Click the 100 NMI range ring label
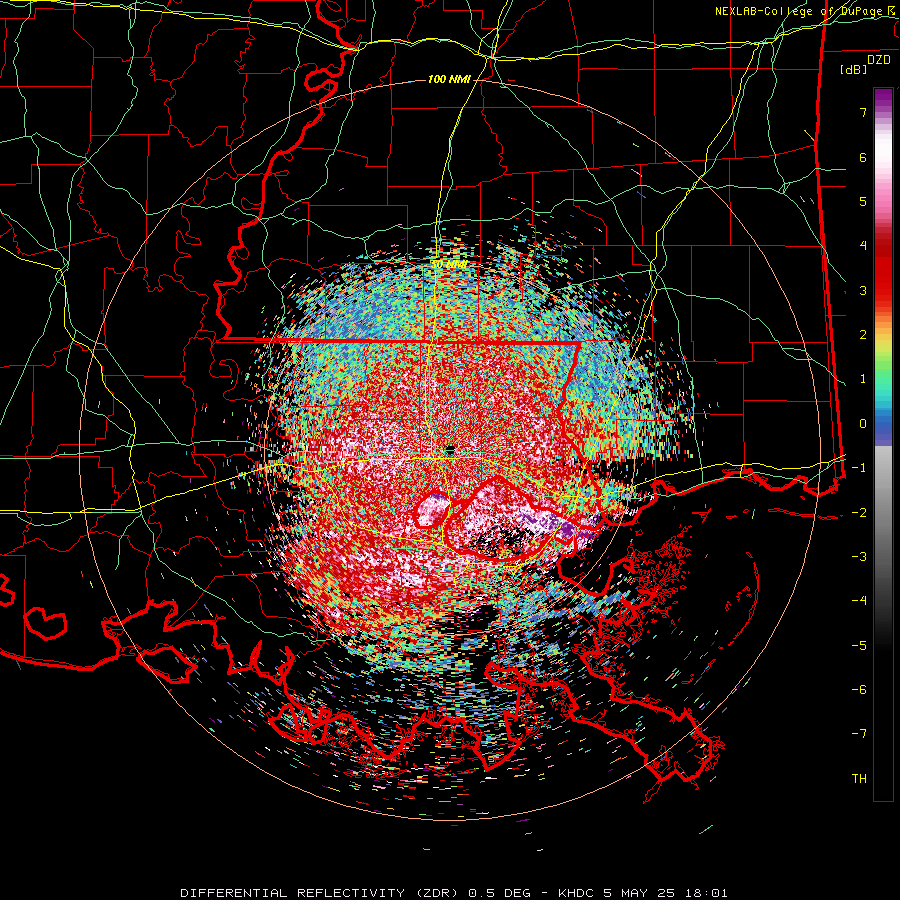 pos(449,79)
